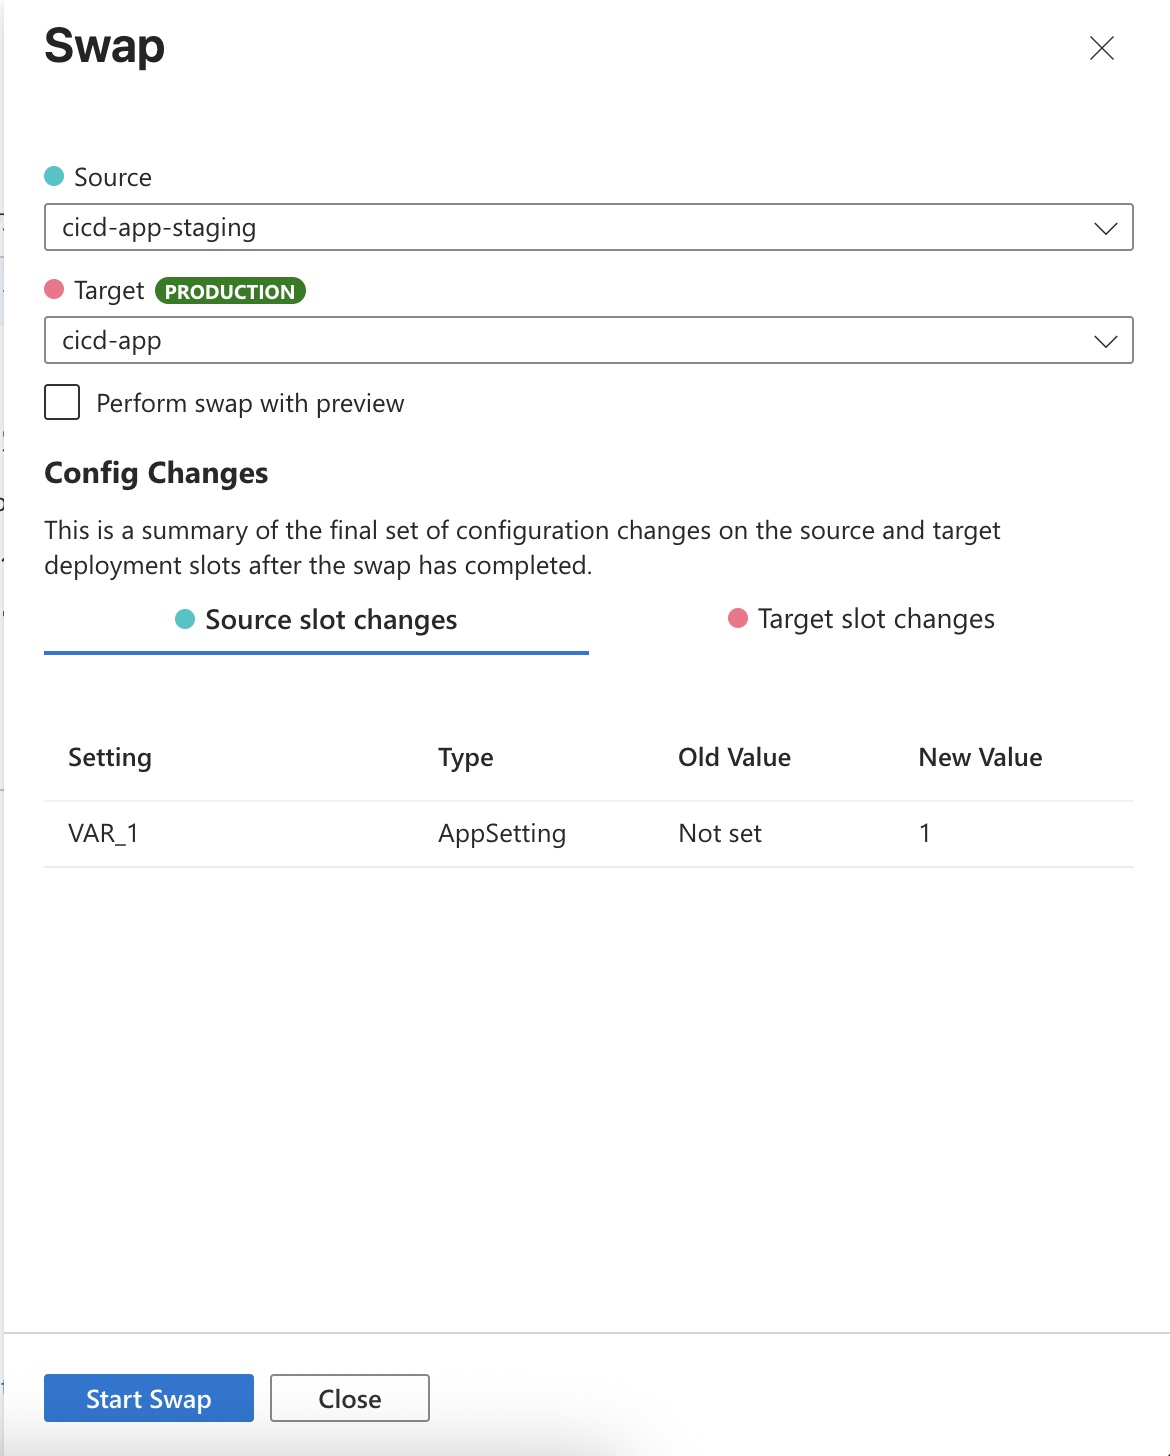Open the cicd-app target slot combo box
The width and height of the screenshot is (1170, 1456).
(x=560, y=341)
